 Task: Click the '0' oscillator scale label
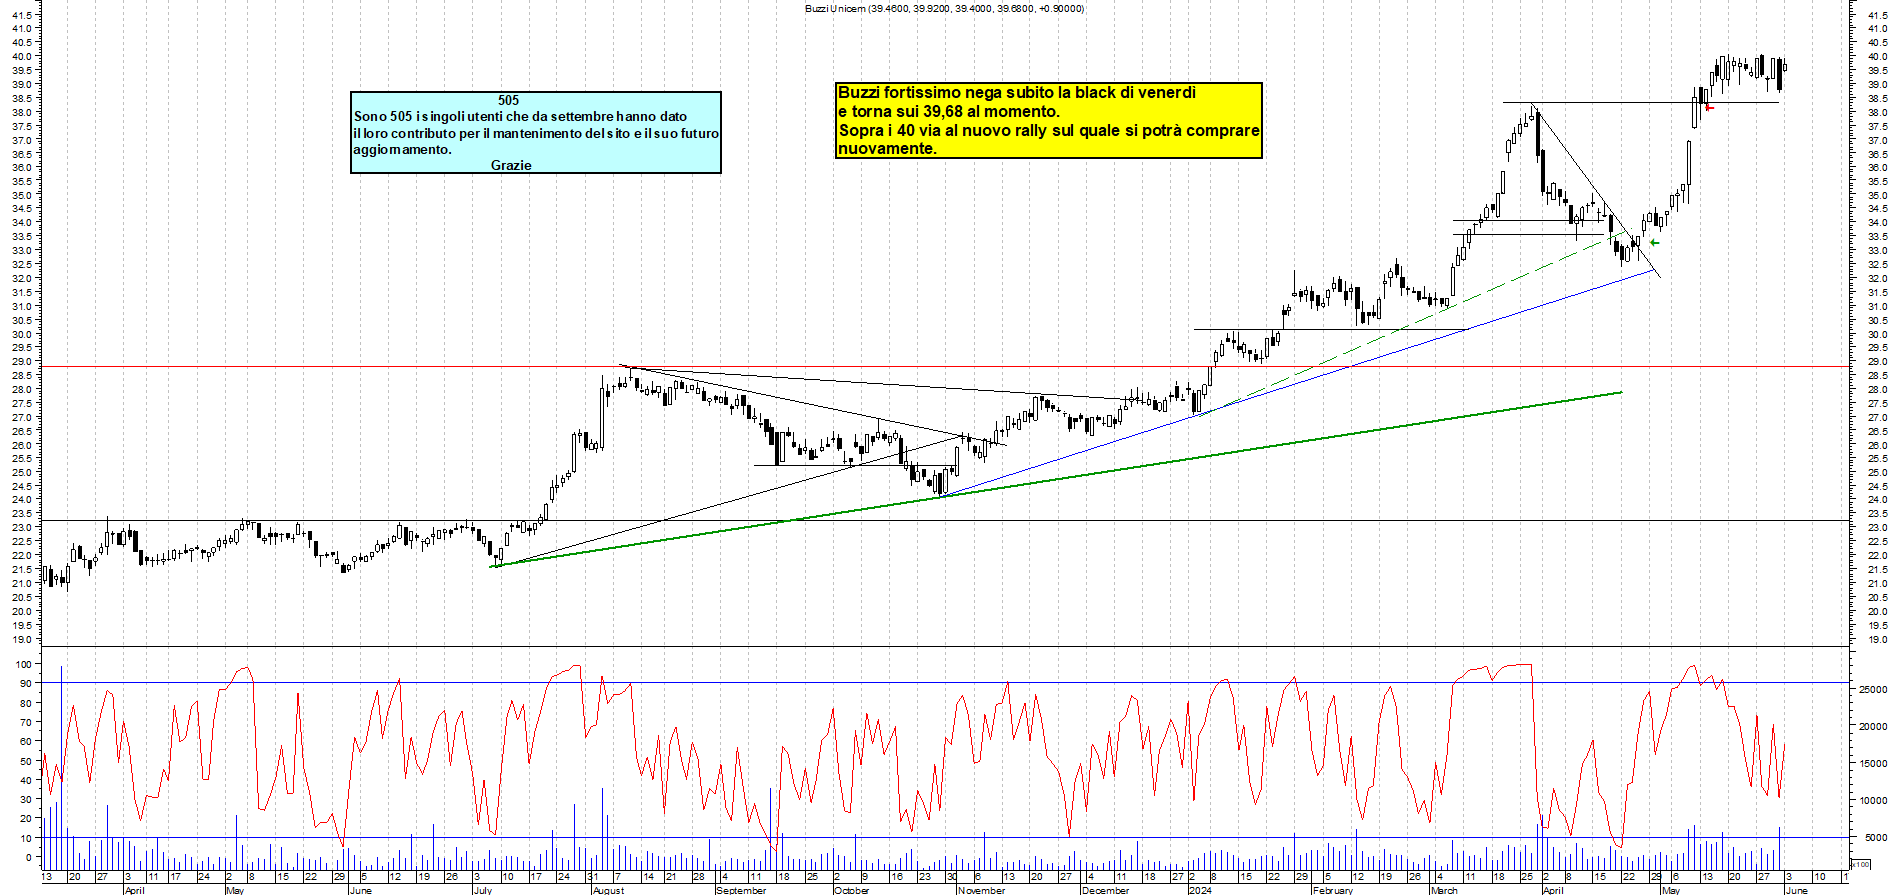pyautogui.click(x=28, y=857)
